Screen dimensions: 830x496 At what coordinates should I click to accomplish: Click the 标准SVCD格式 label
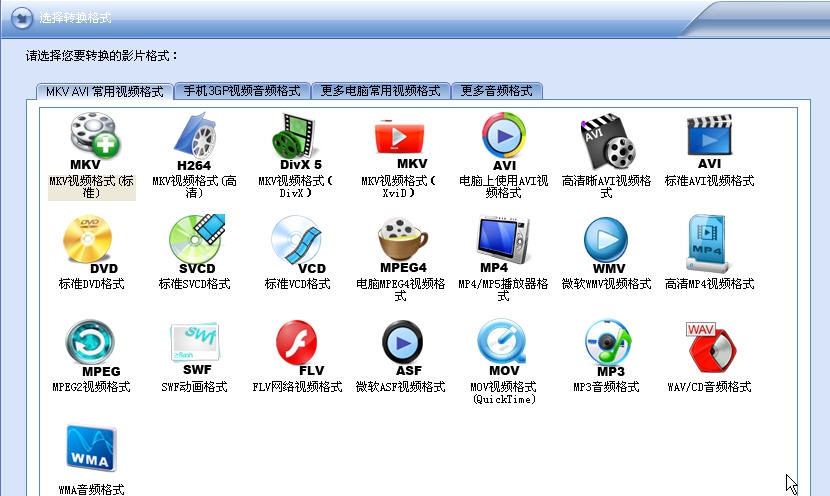[x=194, y=284]
